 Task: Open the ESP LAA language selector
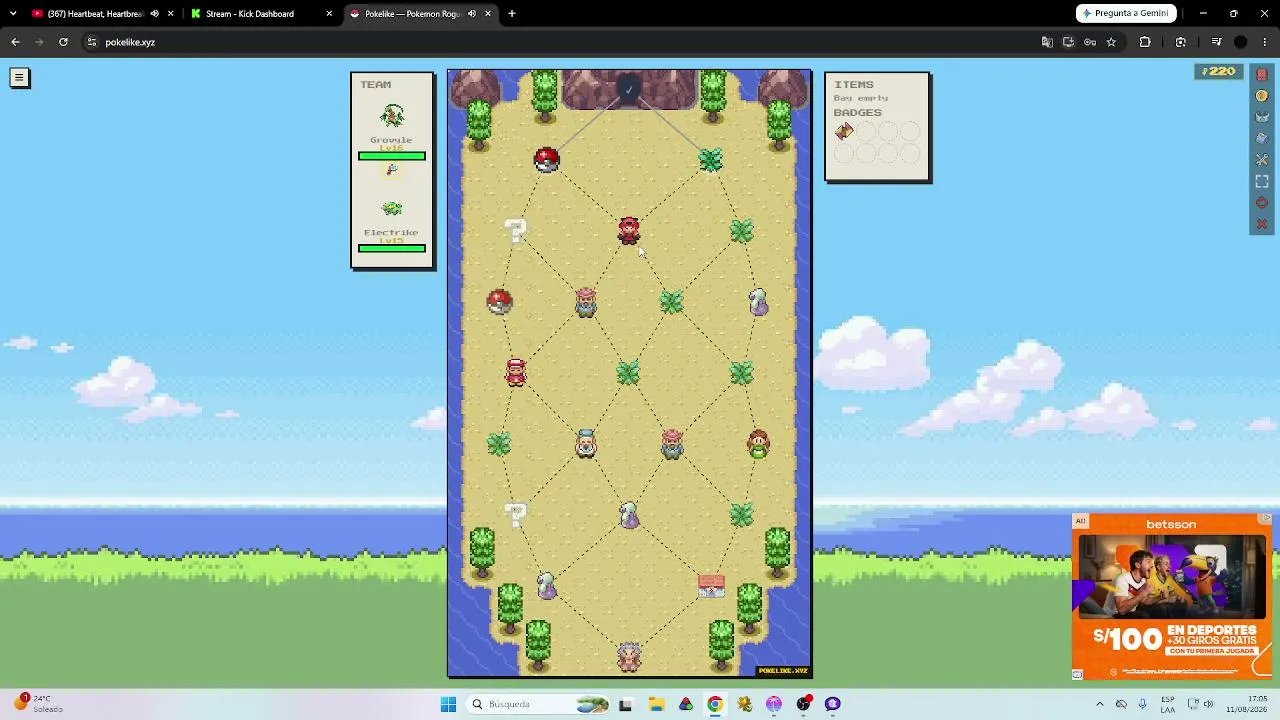coord(1168,704)
